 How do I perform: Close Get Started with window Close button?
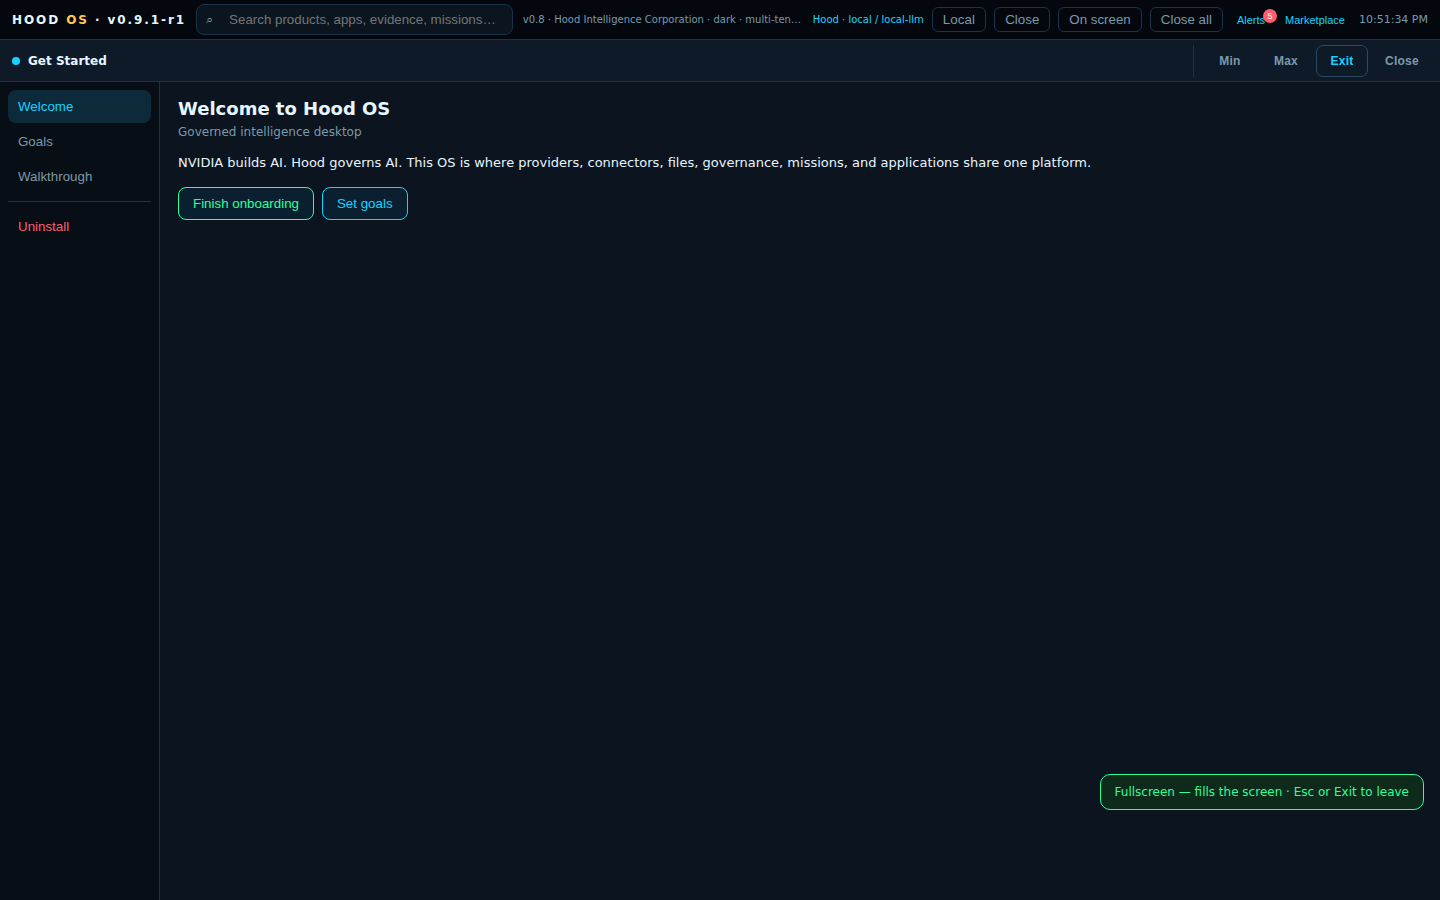tap(1402, 61)
